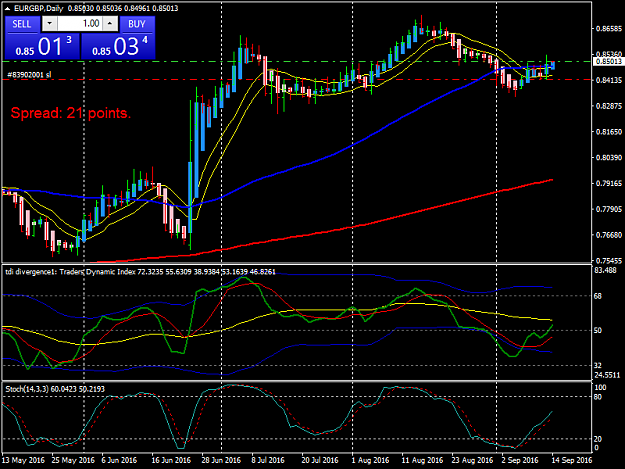
Task: Click the 0.82875 price axis label
Action: 609,106
